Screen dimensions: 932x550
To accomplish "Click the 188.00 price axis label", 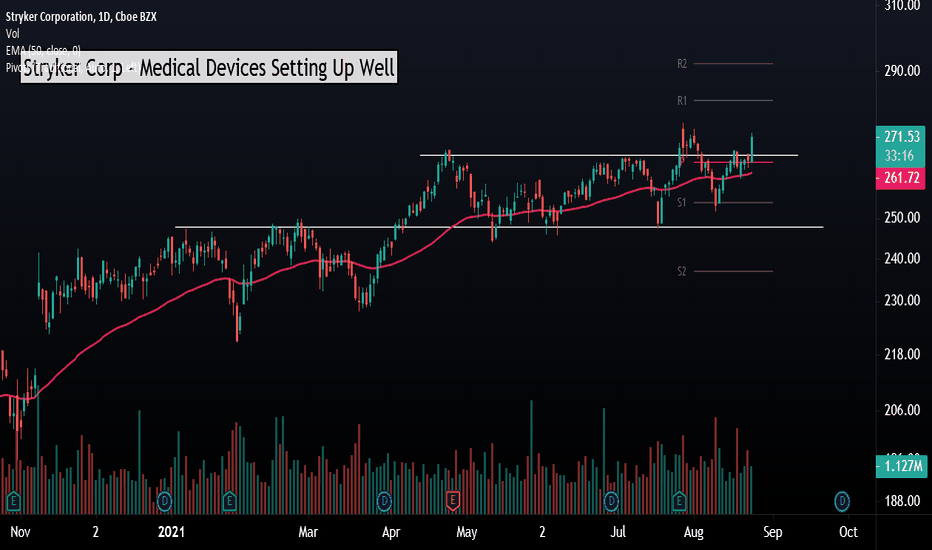I will (902, 501).
